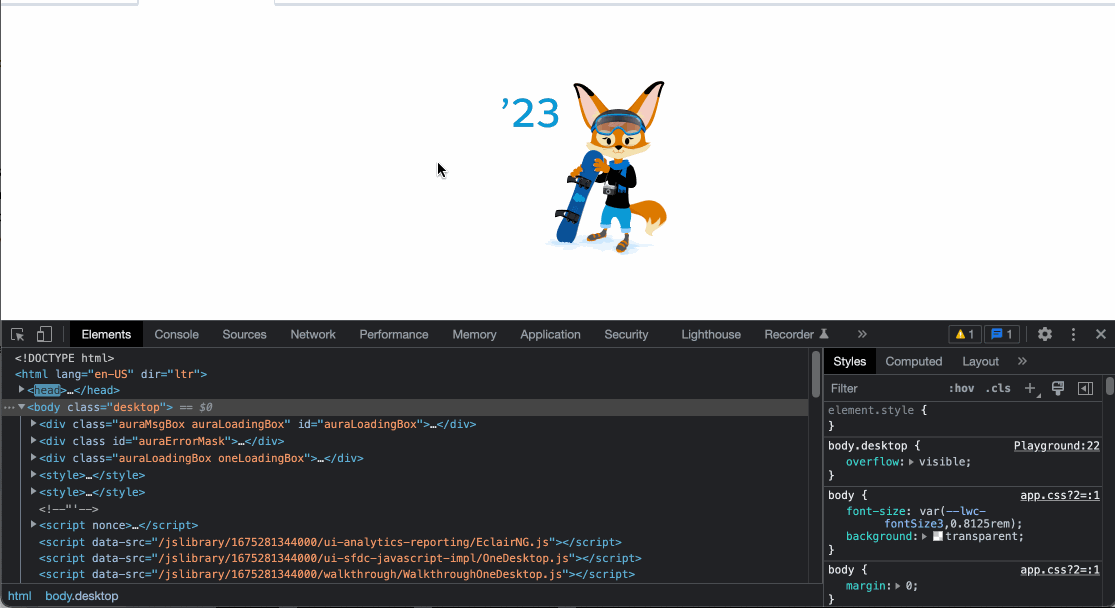Toggle the device emulation toolbar icon
The width and height of the screenshot is (1115, 608).
click(x=44, y=336)
